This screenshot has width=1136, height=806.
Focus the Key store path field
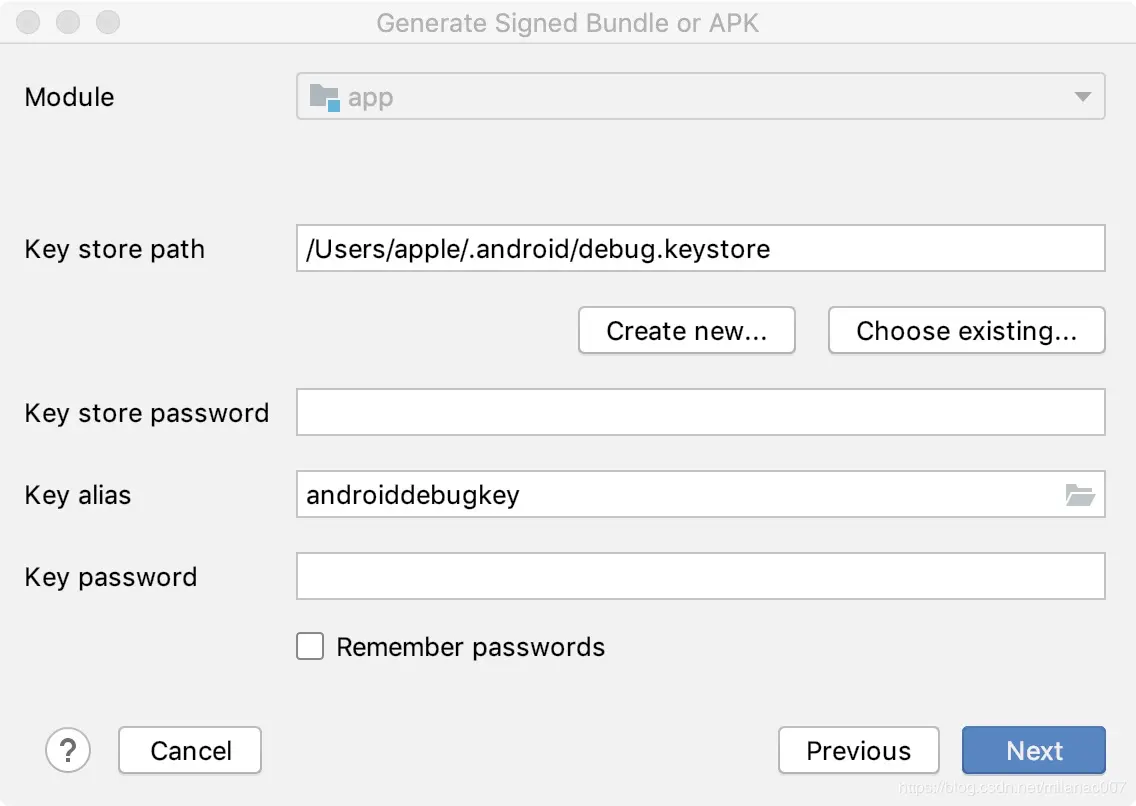coord(700,249)
